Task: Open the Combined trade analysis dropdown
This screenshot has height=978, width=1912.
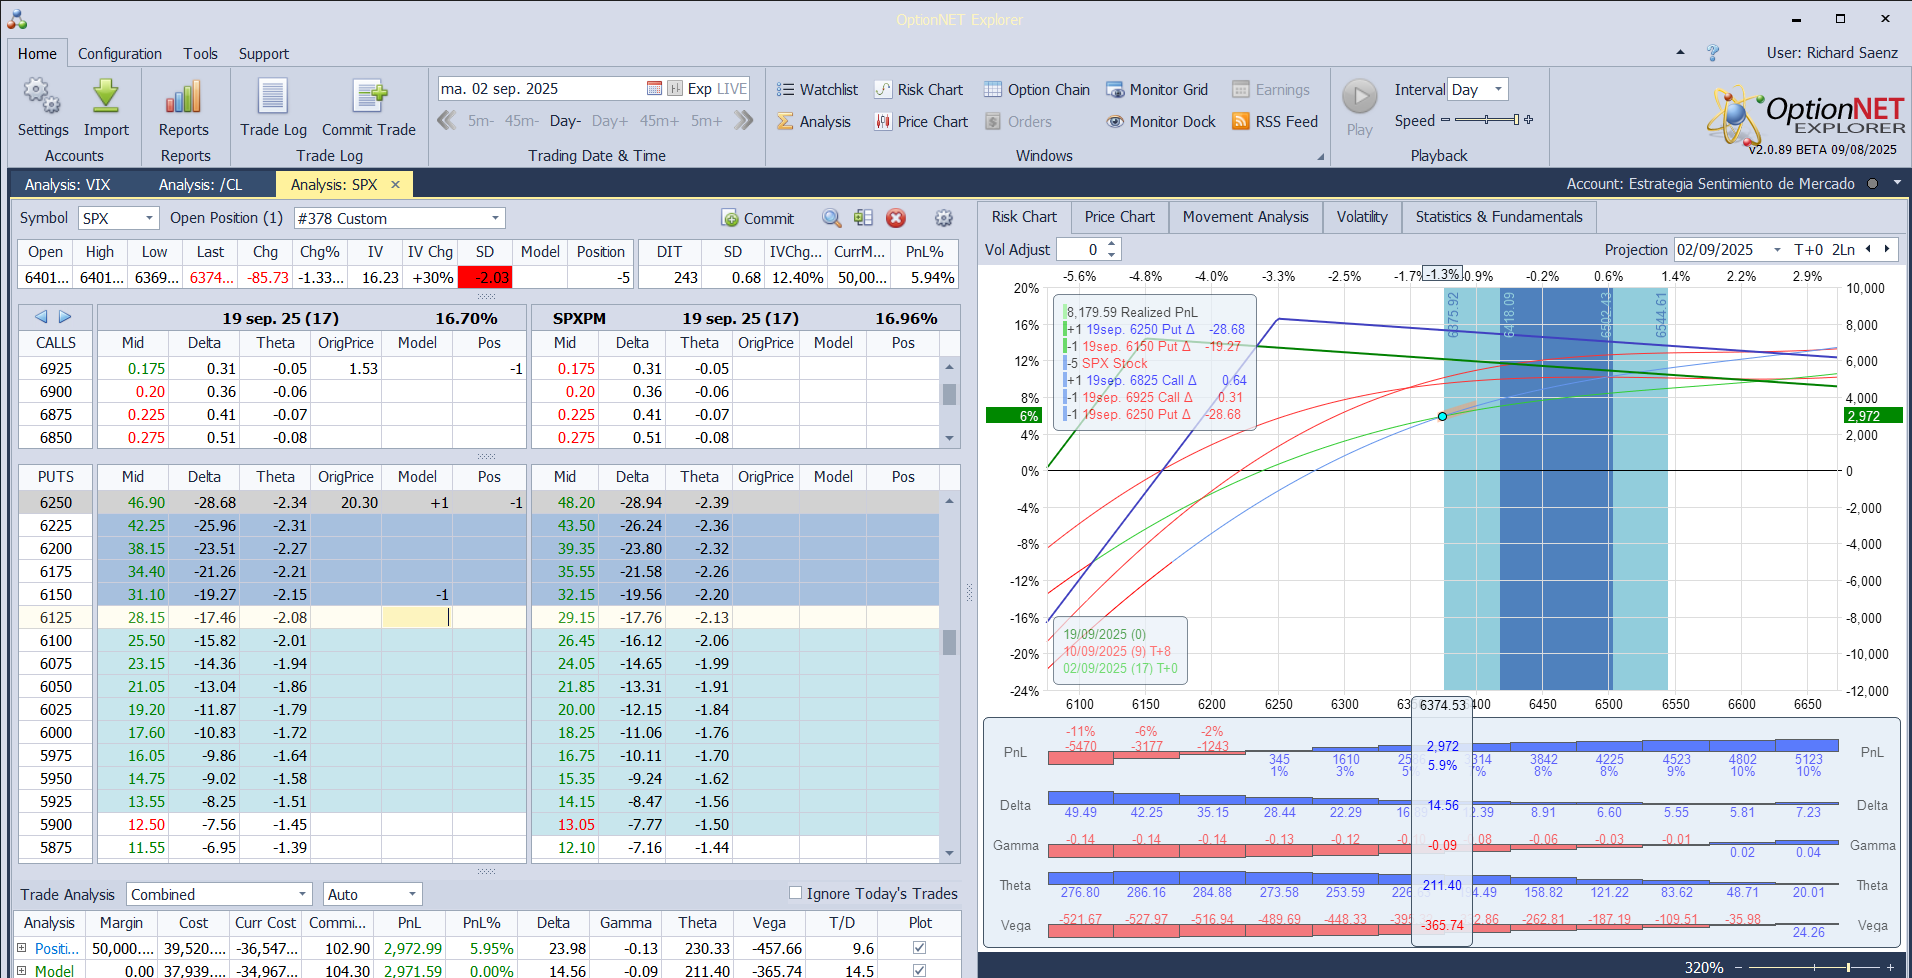Action: pyautogui.click(x=303, y=894)
